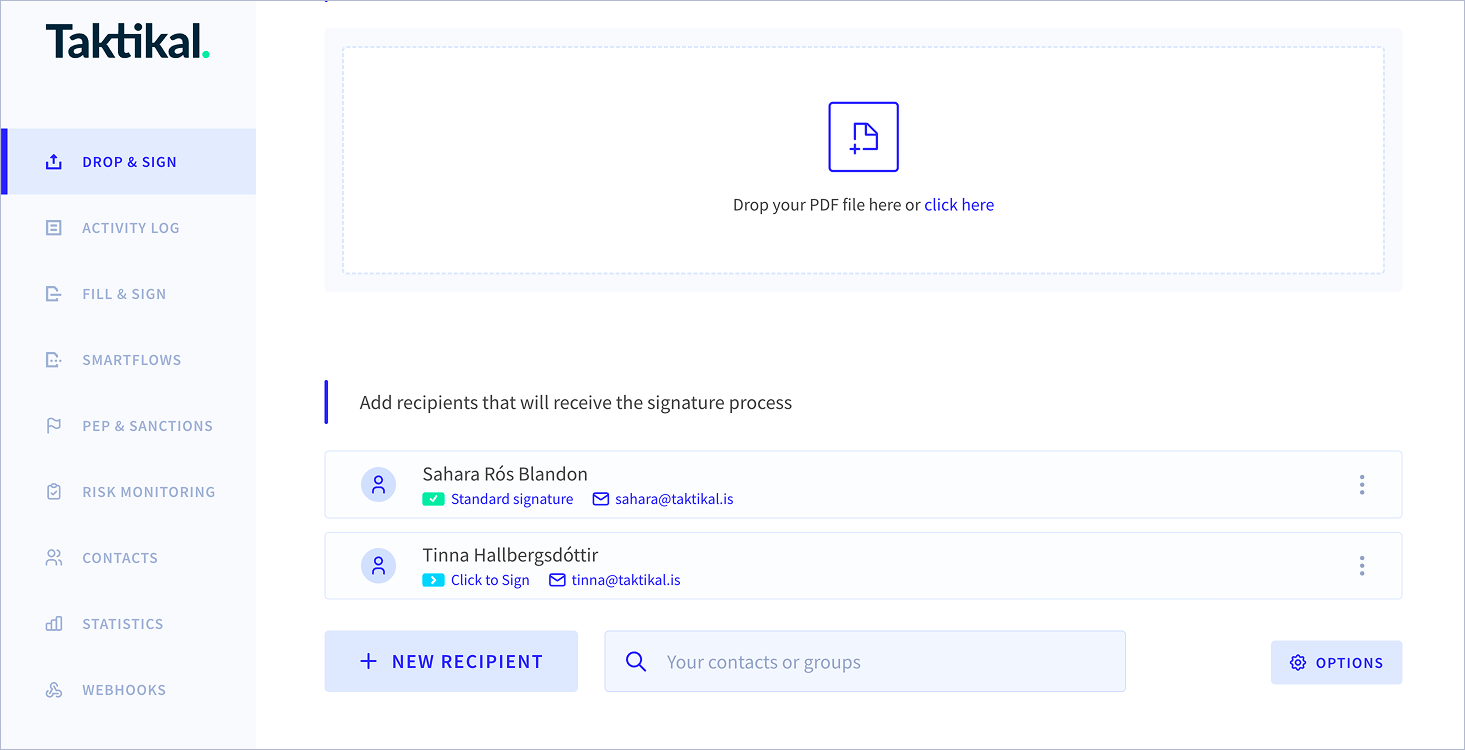Screen dimensions: 1465x750
Task: Open the three-dot menu for Sahara Rós Blandon
Action: 1362,485
